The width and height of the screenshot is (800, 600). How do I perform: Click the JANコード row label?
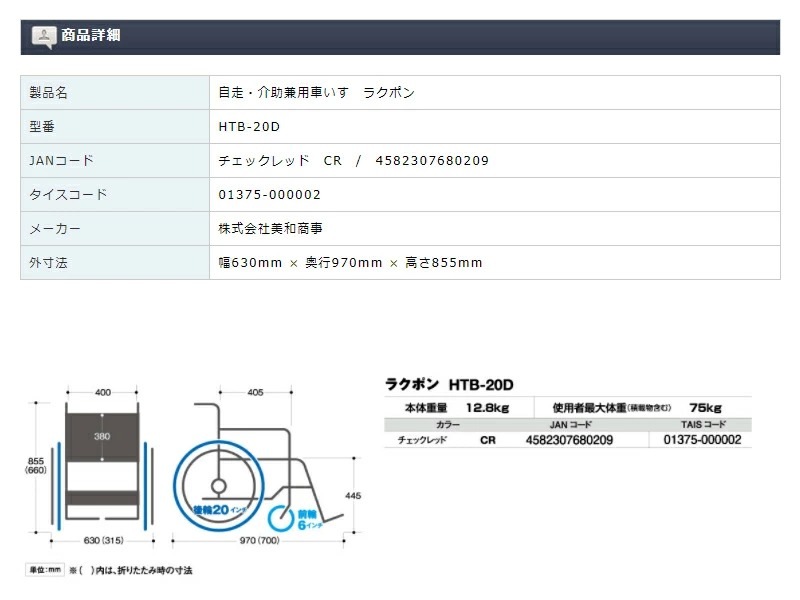pos(61,161)
